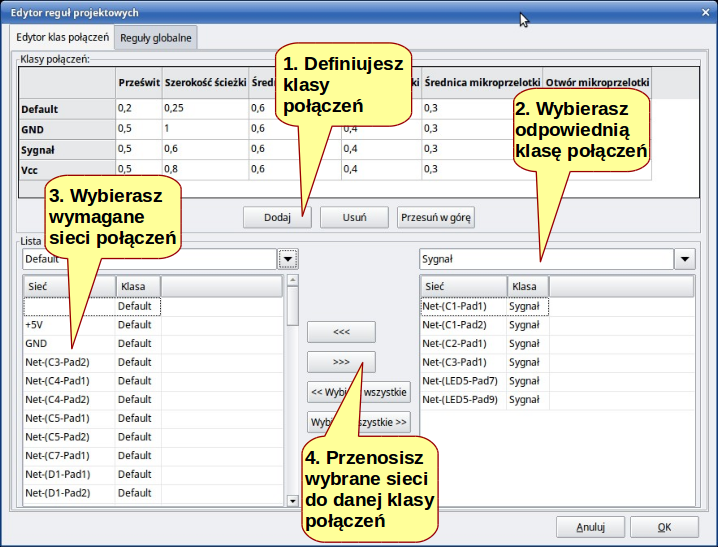718x547 pixels.
Task: Select Net-(LED5-Pad9) in the right list
Action: (x=557, y=400)
